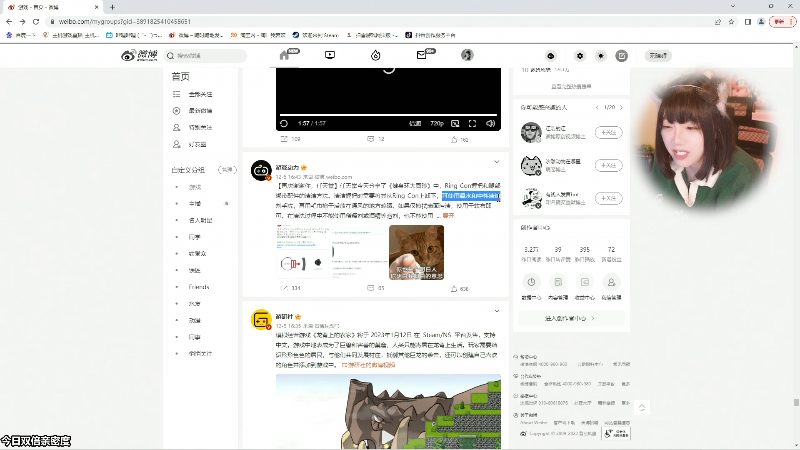Open the messages envelope icon
This screenshot has height=450, width=800.
click(421, 55)
